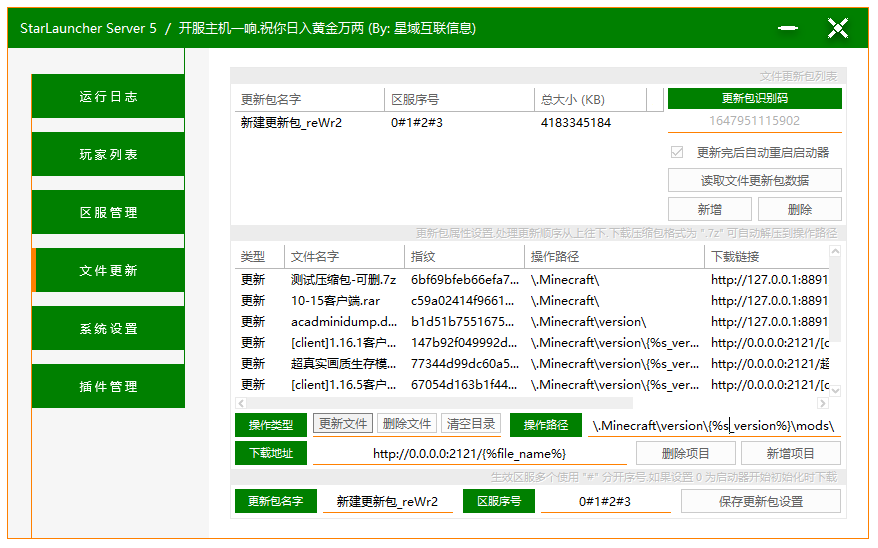878x548 pixels.
Task: Click the 下载链接 column header
Action: (767, 256)
